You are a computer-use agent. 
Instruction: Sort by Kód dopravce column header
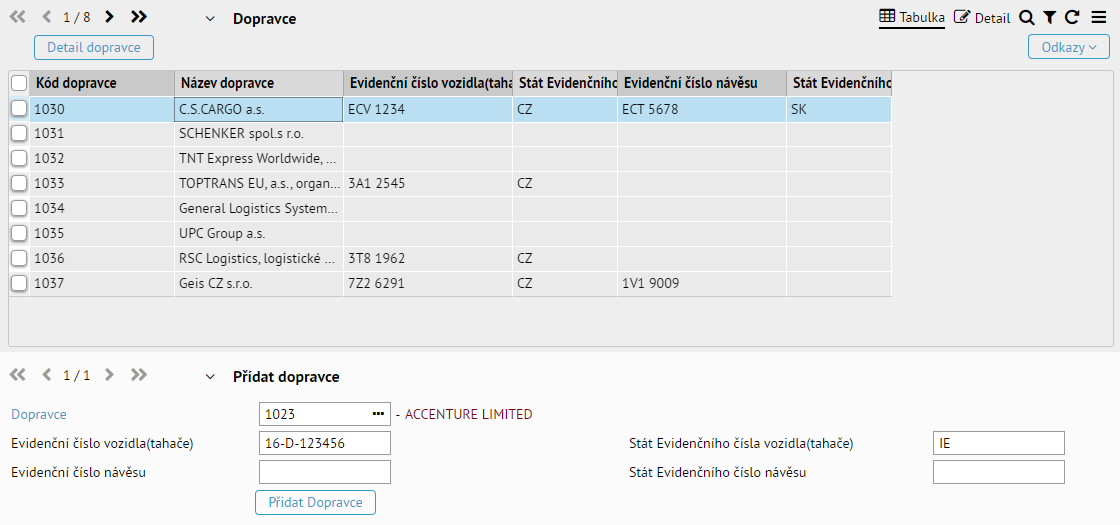pyautogui.click(x=102, y=84)
